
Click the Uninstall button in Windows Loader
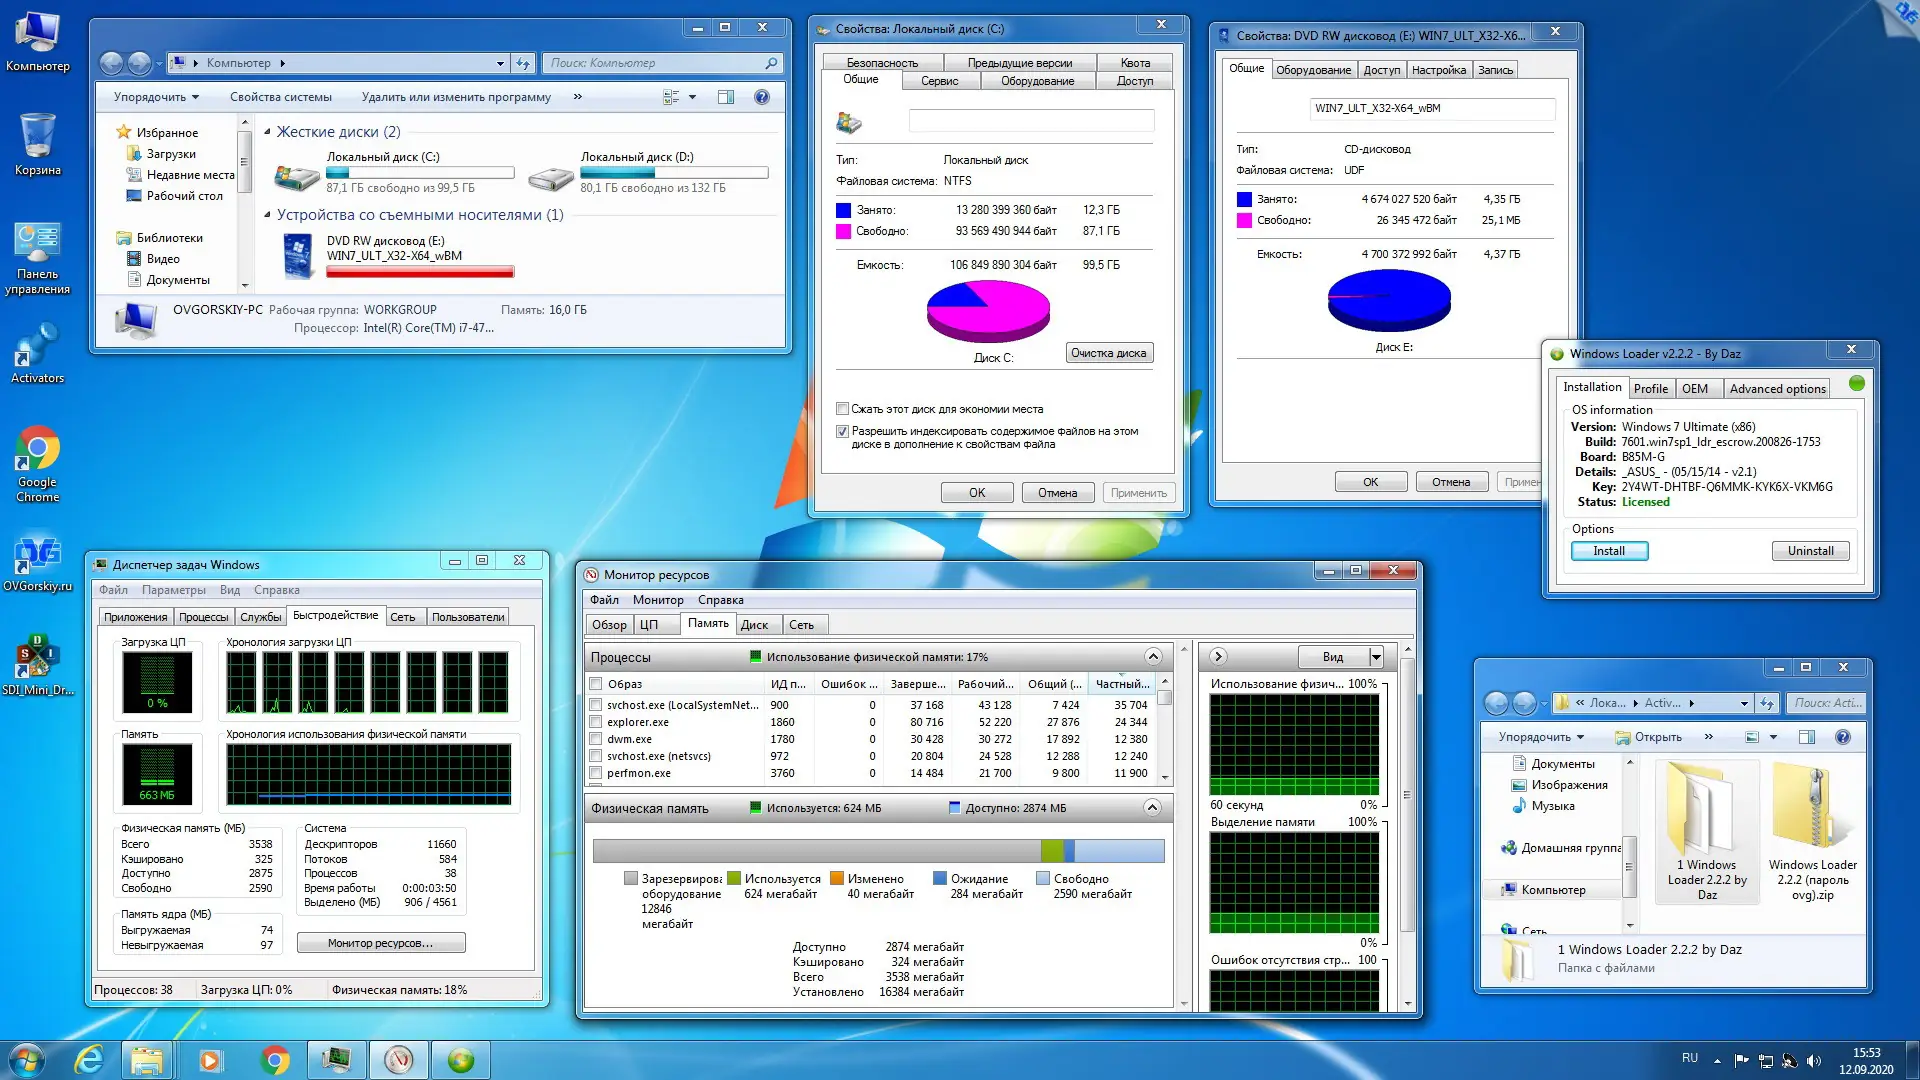coord(1810,551)
